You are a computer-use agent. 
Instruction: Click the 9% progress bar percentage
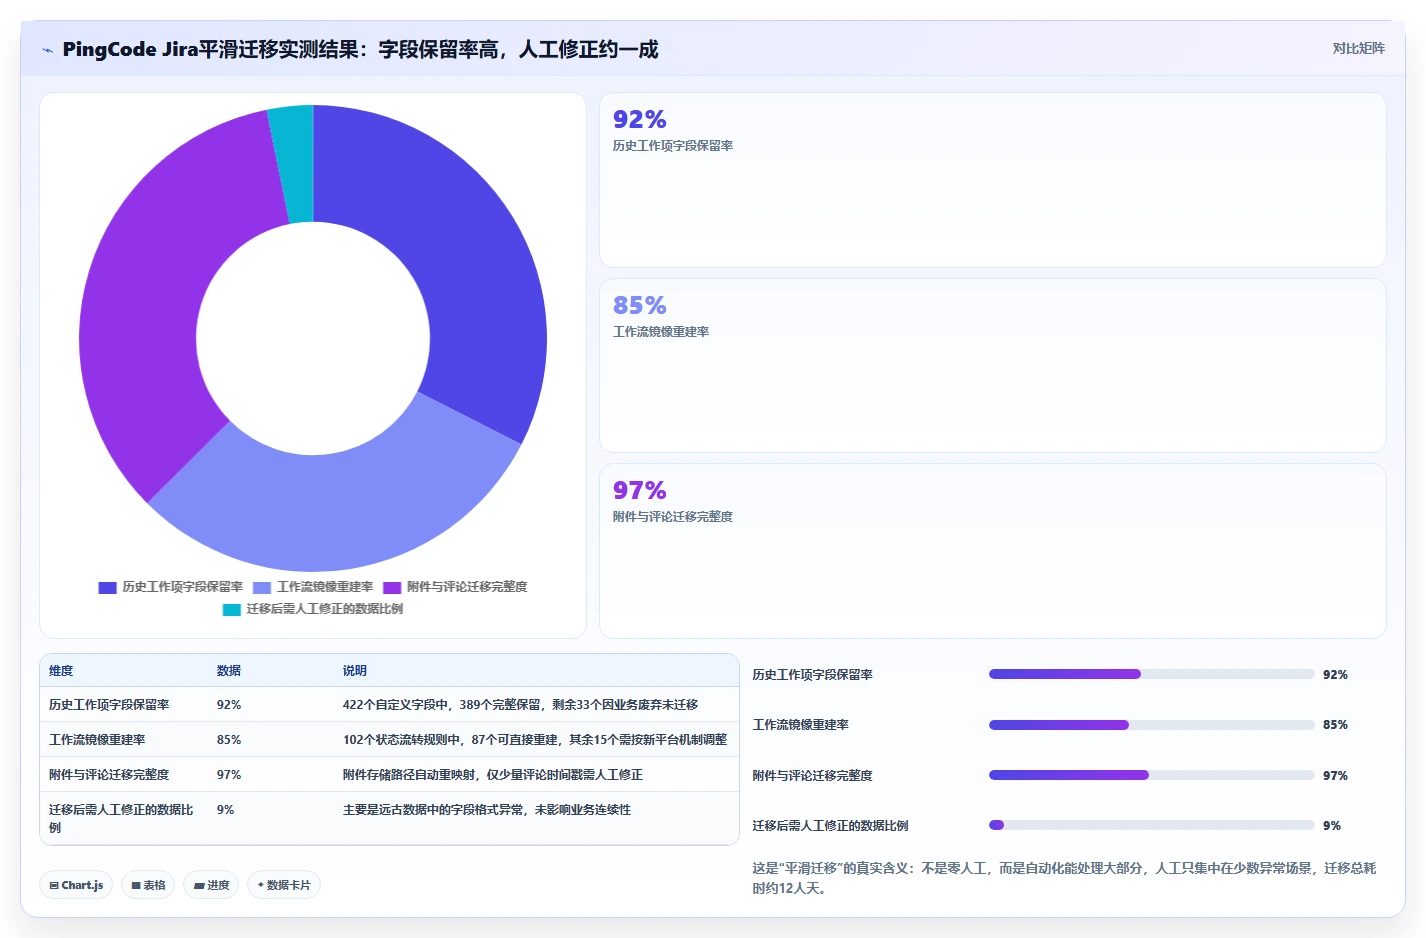(1331, 826)
